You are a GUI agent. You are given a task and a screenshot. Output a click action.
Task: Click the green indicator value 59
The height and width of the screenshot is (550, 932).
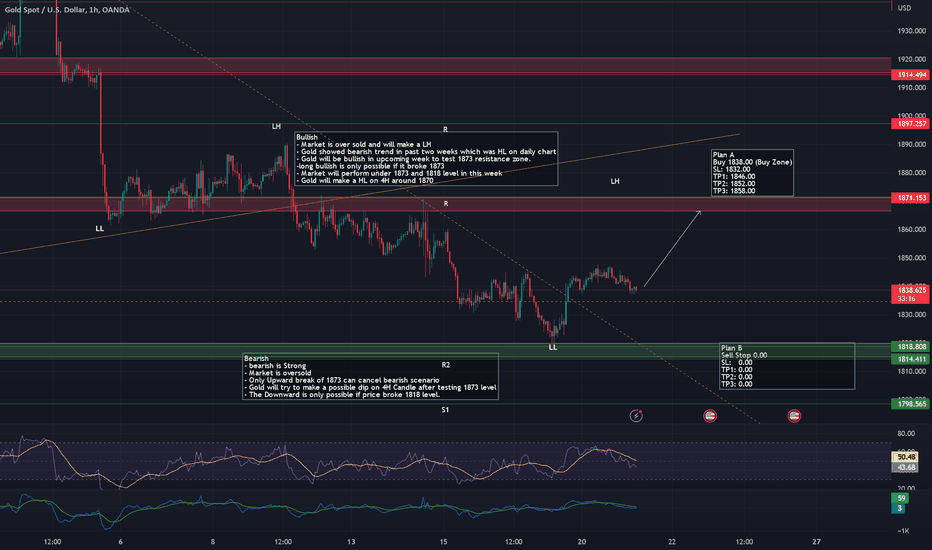click(900, 498)
